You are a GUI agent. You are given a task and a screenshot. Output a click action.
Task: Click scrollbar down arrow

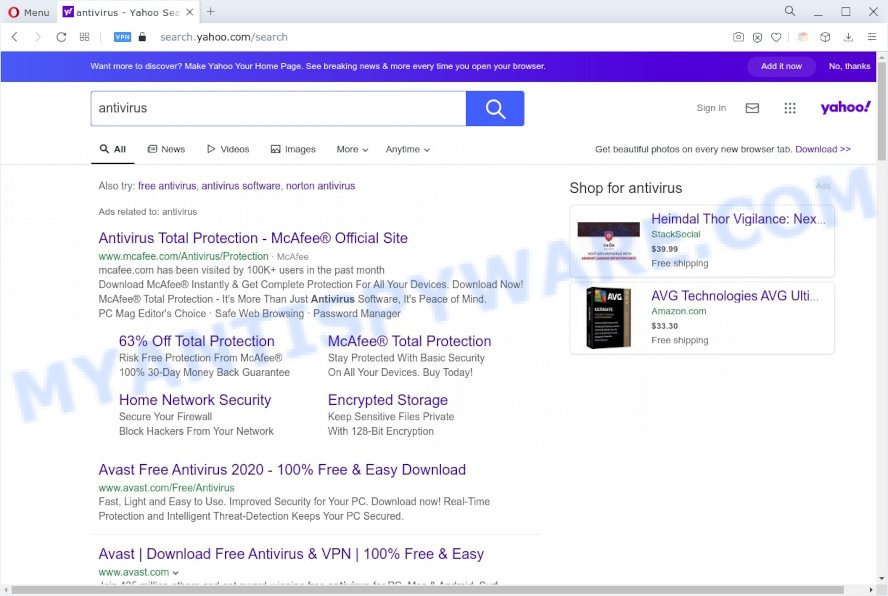[x=882, y=579]
